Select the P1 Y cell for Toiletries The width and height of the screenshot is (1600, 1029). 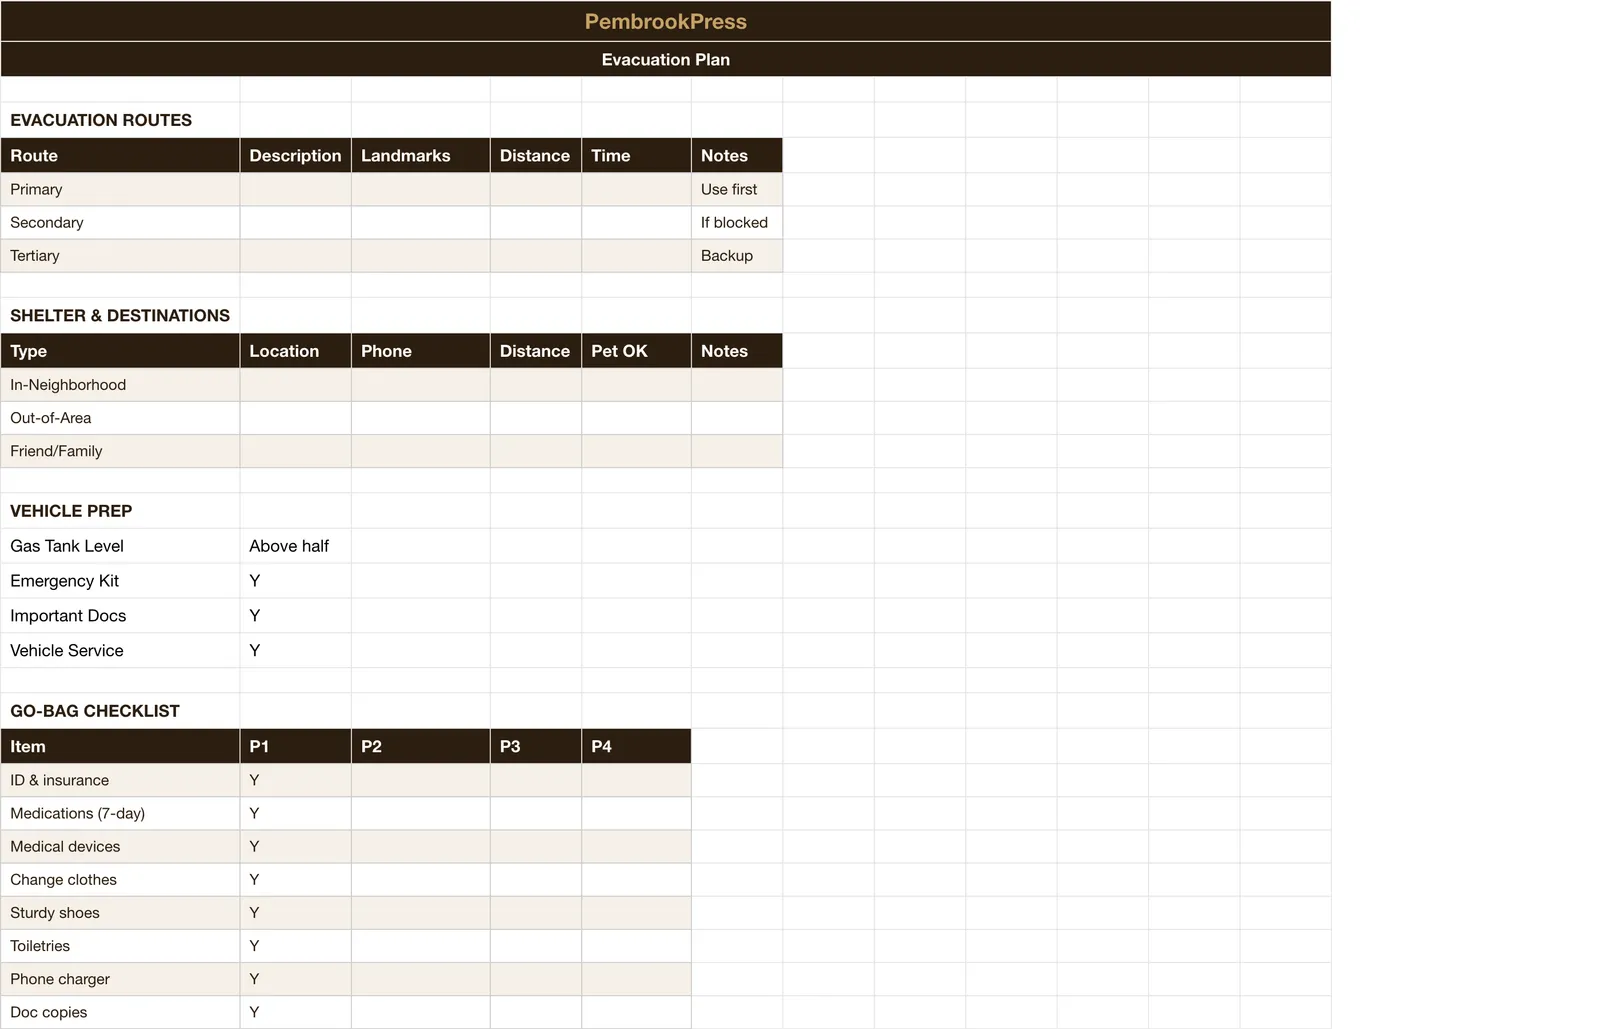(x=295, y=946)
